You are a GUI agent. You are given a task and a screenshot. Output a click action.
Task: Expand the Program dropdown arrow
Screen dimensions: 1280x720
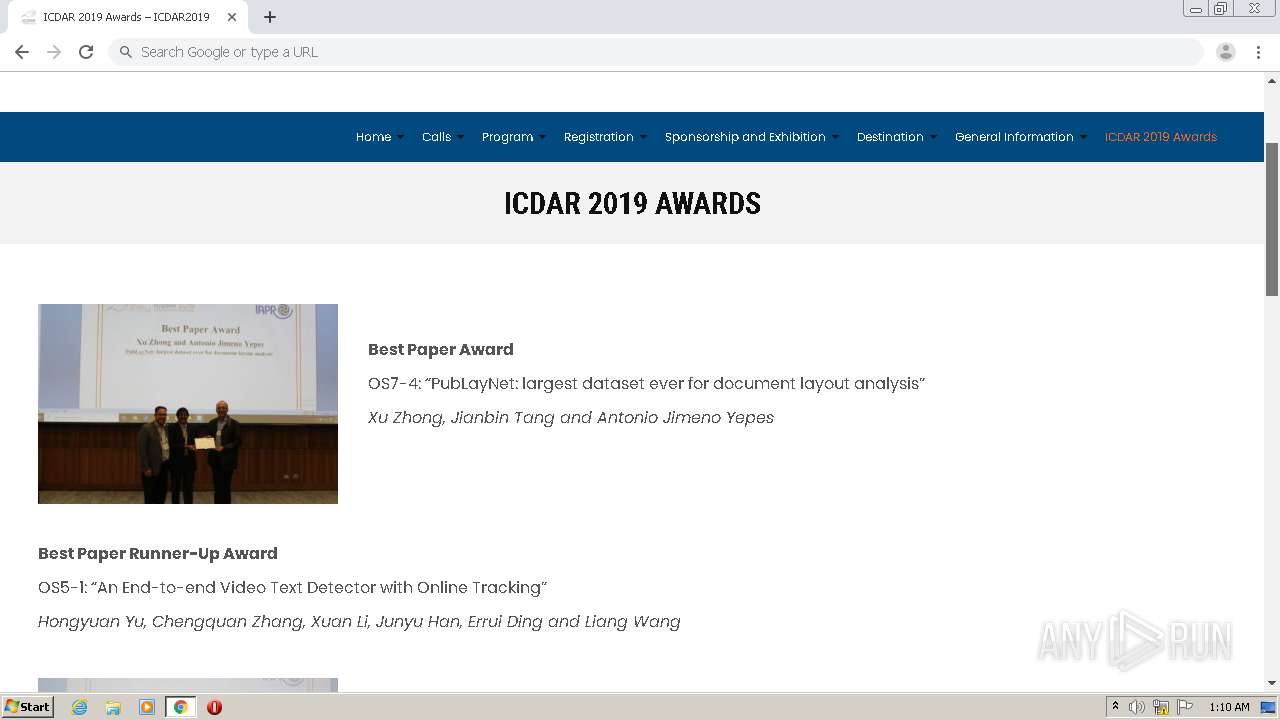coord(542,138)
